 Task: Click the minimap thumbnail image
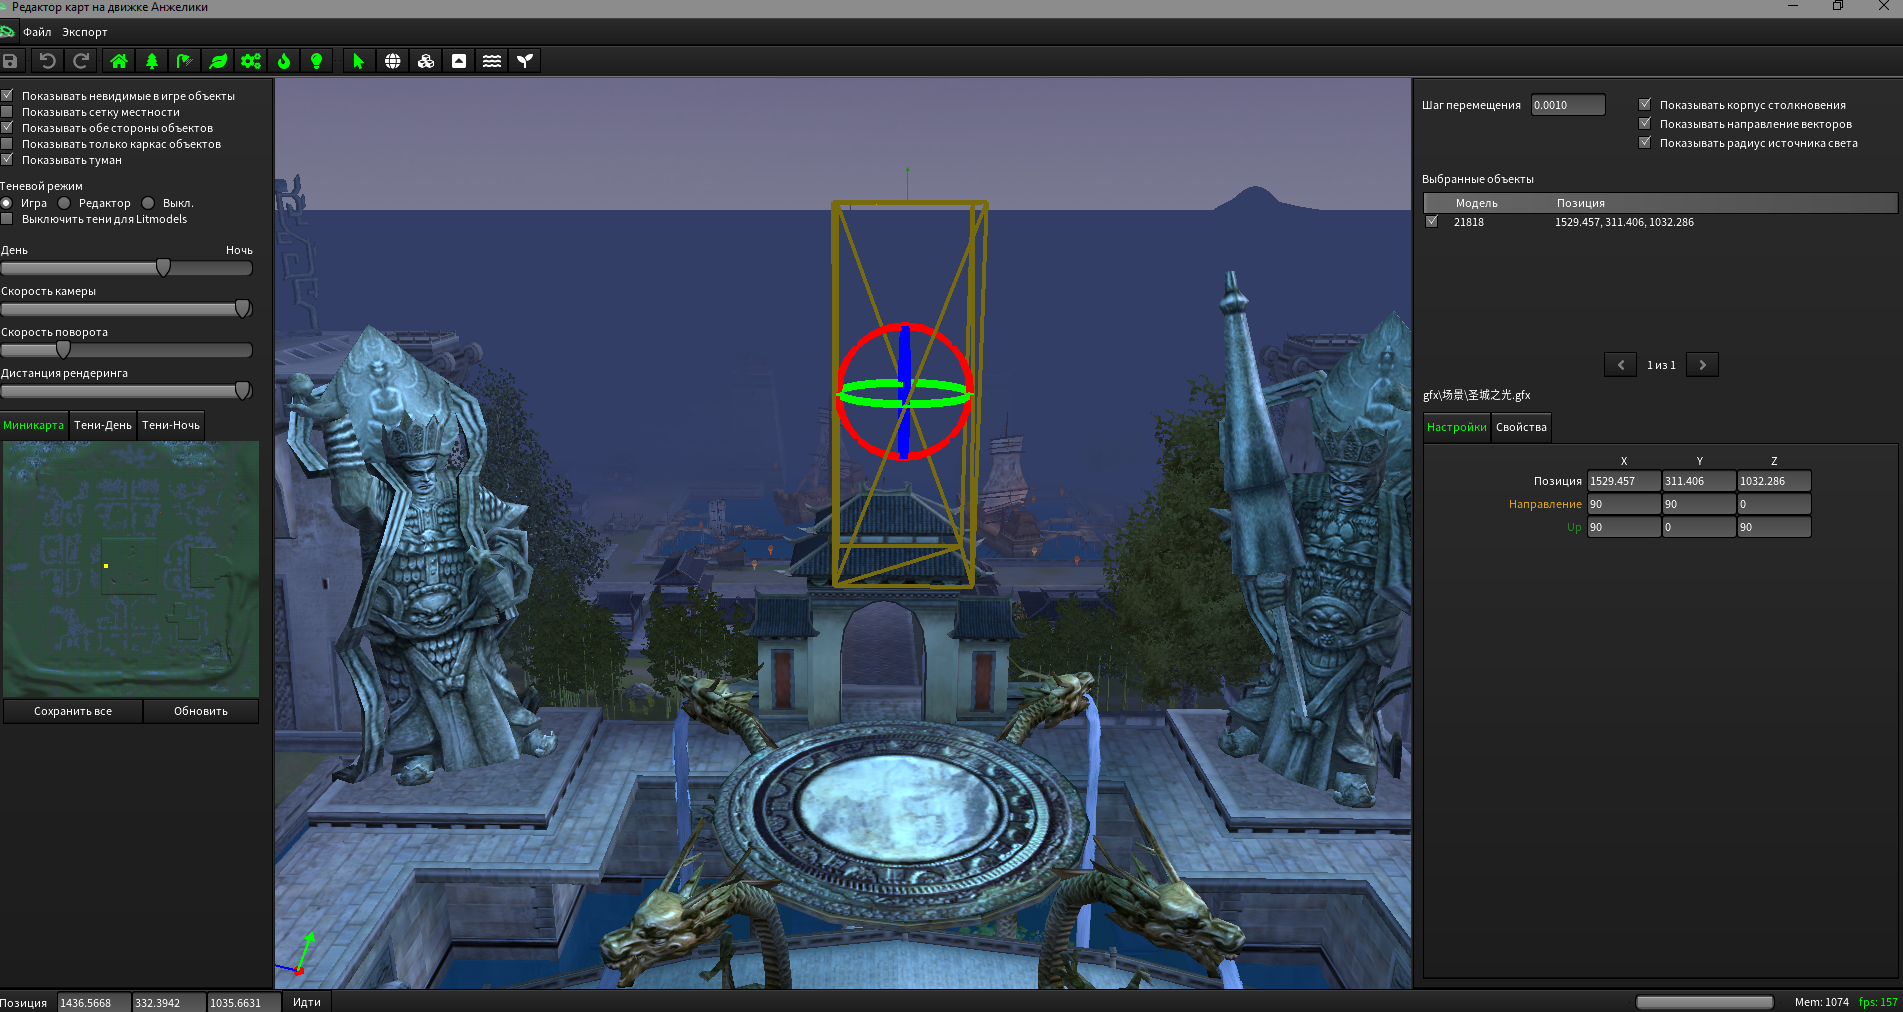(131, 569)
